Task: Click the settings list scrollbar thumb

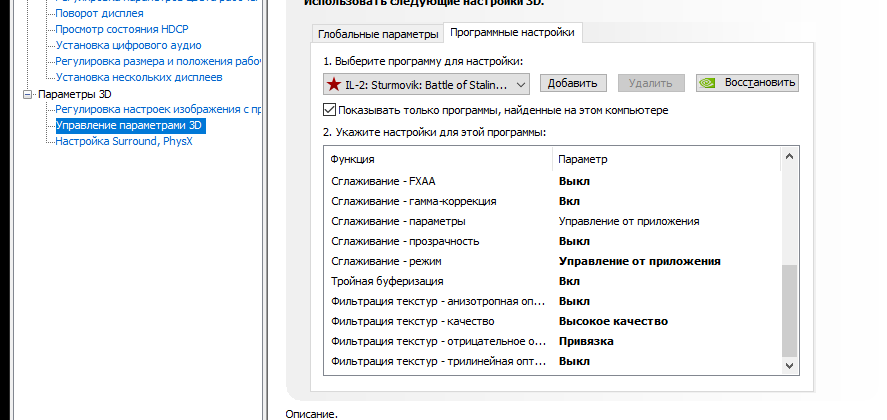Action: (790, 310)
